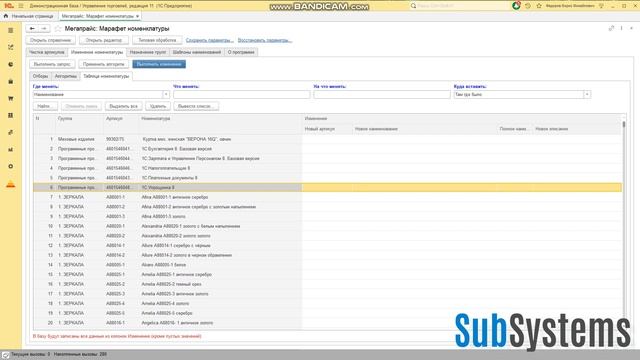The image size is (640, 360).
Task: Click the global search field in title bar
Action: [459, 6]
